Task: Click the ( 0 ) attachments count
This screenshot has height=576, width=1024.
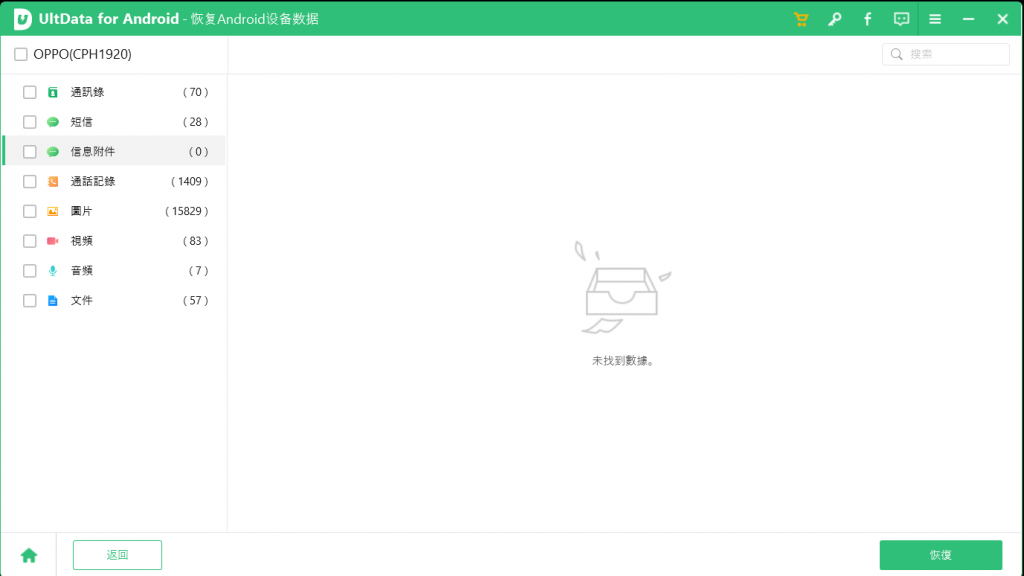Action: pos(199,152)
